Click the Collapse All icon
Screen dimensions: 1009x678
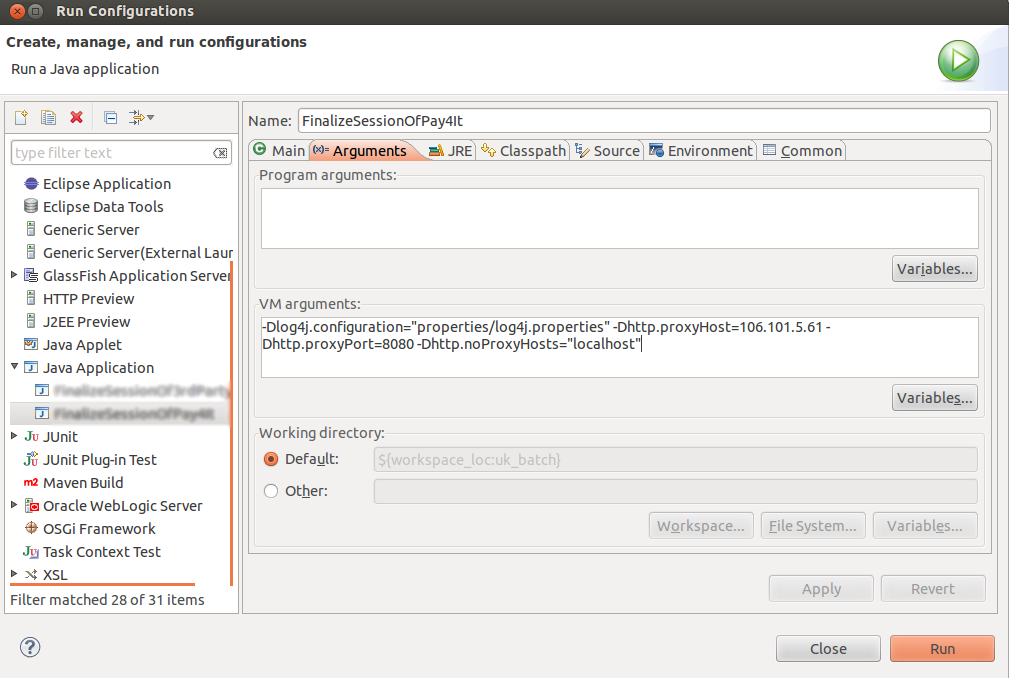[x=111, y=117]
